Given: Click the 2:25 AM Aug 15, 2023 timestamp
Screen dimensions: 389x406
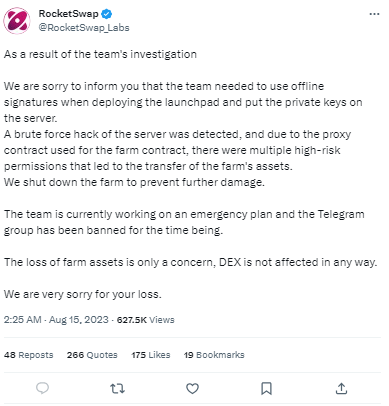Looking at the screenshot, I should pyautogui.click(x=56, y=320).
